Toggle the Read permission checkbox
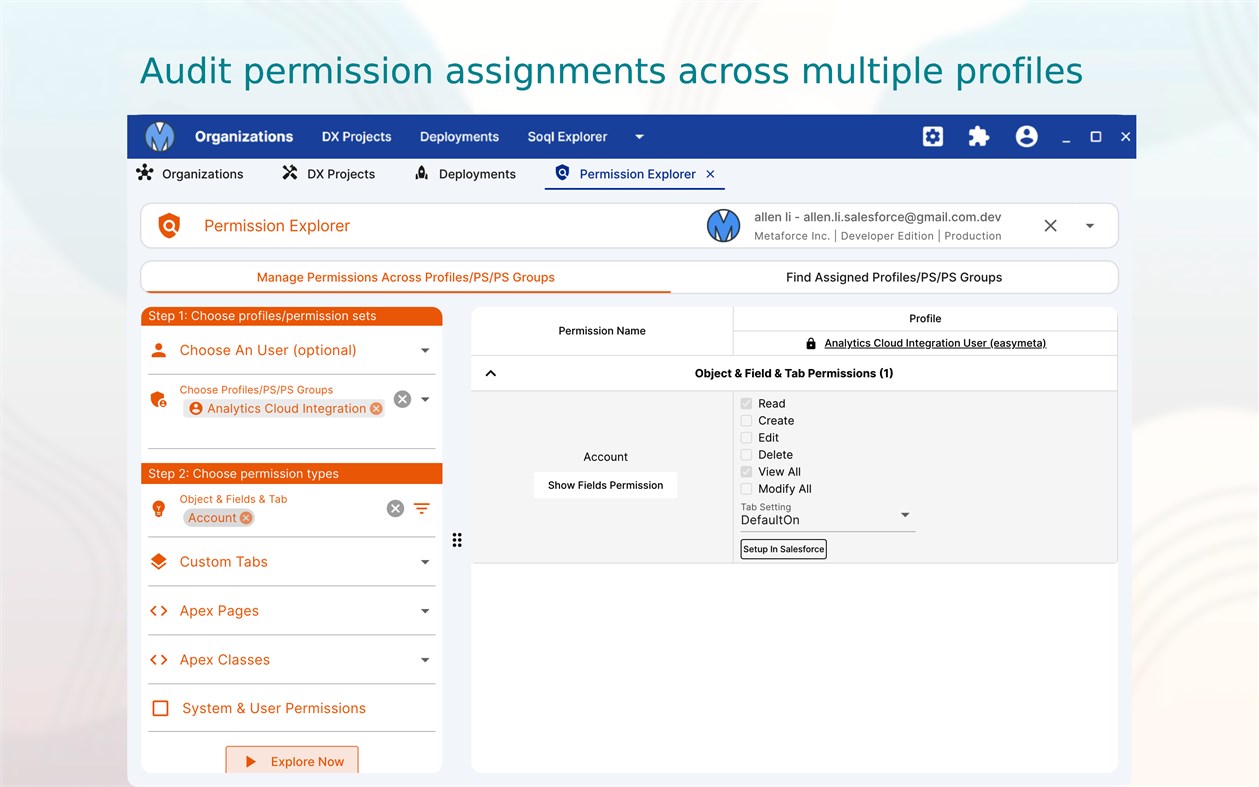This screenshot has width=1259, height=787. point(746,404)
